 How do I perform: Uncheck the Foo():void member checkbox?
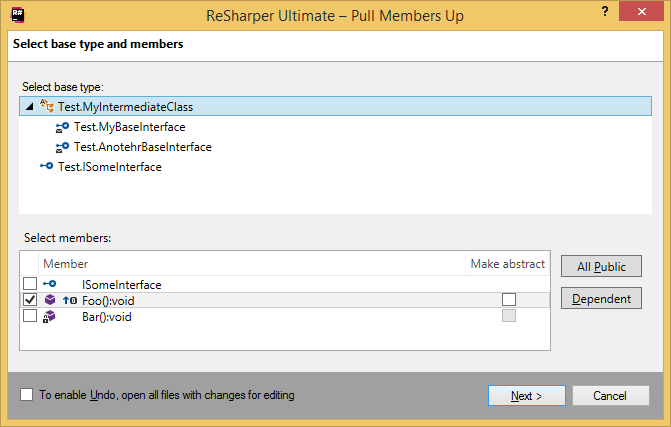click(x=30, y=300)
